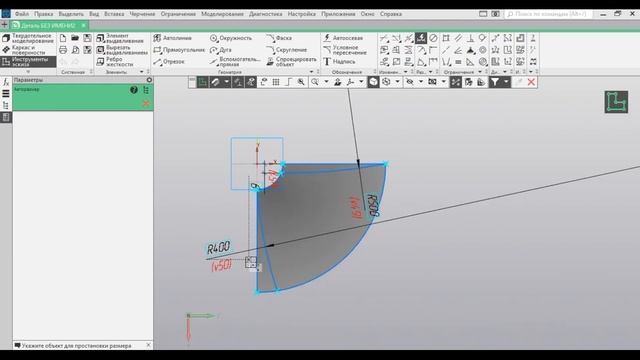Open the orientation dropdown arrow next to axes icon
The image size is (640, 360).
coord(361,82)
